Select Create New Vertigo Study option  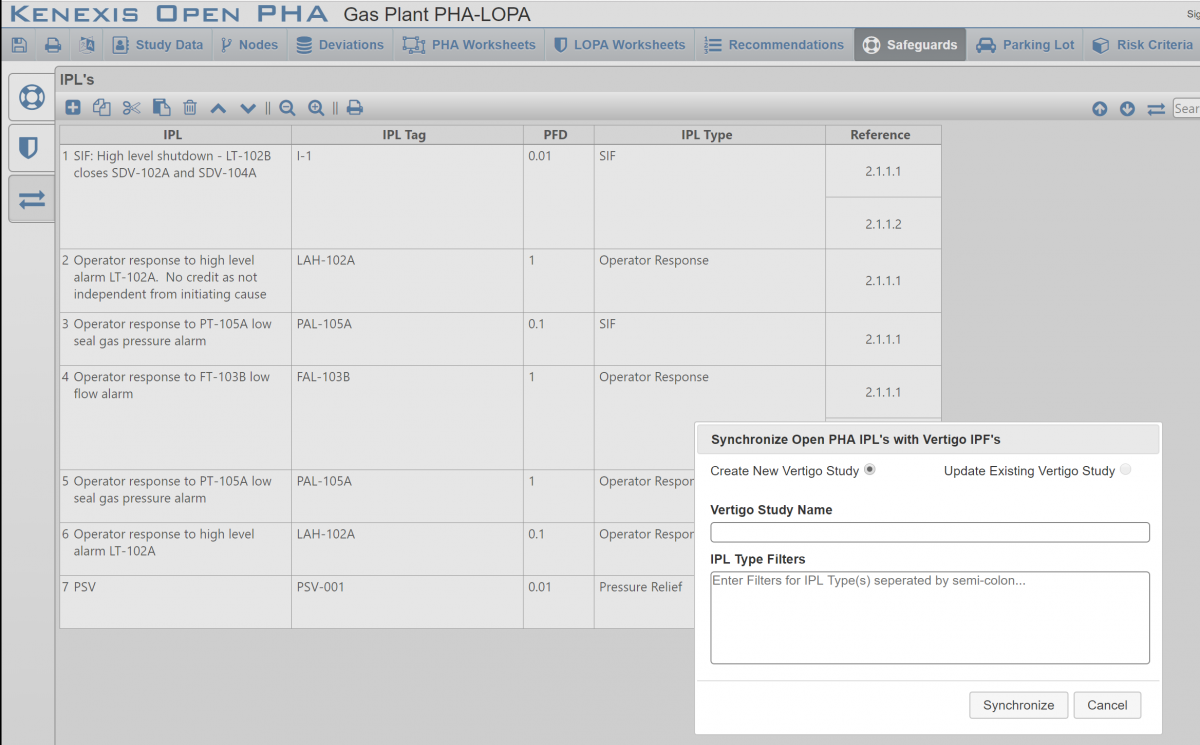(869, 470)
